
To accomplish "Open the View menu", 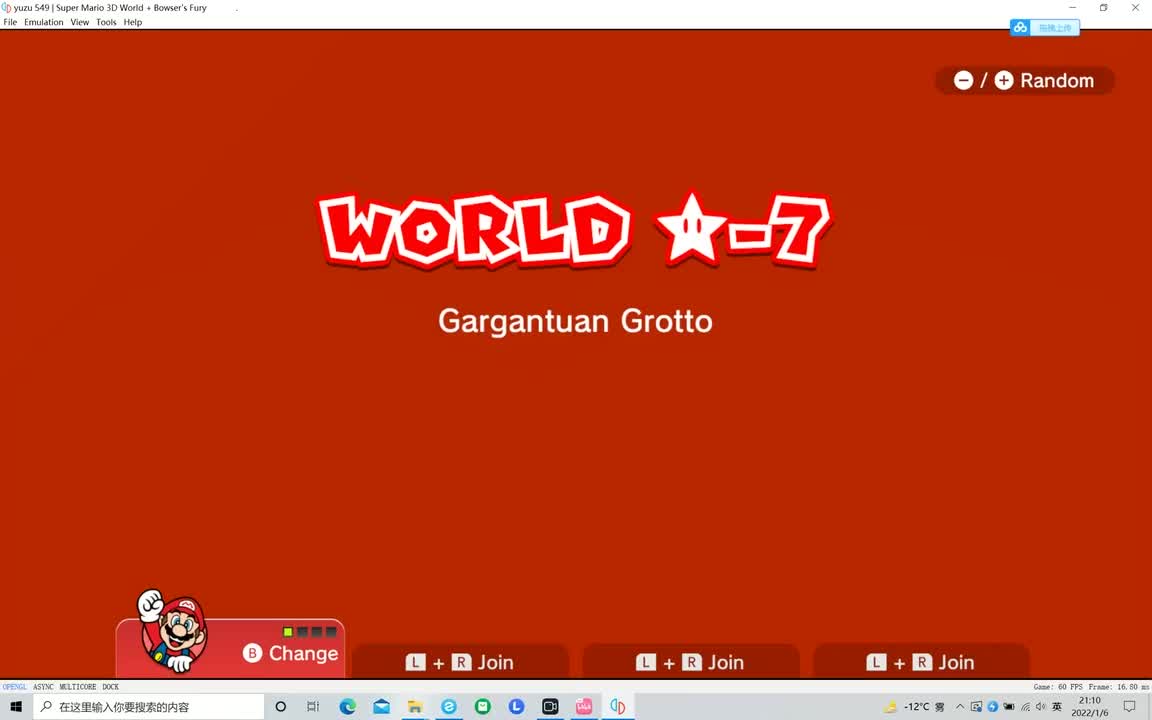I will pos(79,22).
